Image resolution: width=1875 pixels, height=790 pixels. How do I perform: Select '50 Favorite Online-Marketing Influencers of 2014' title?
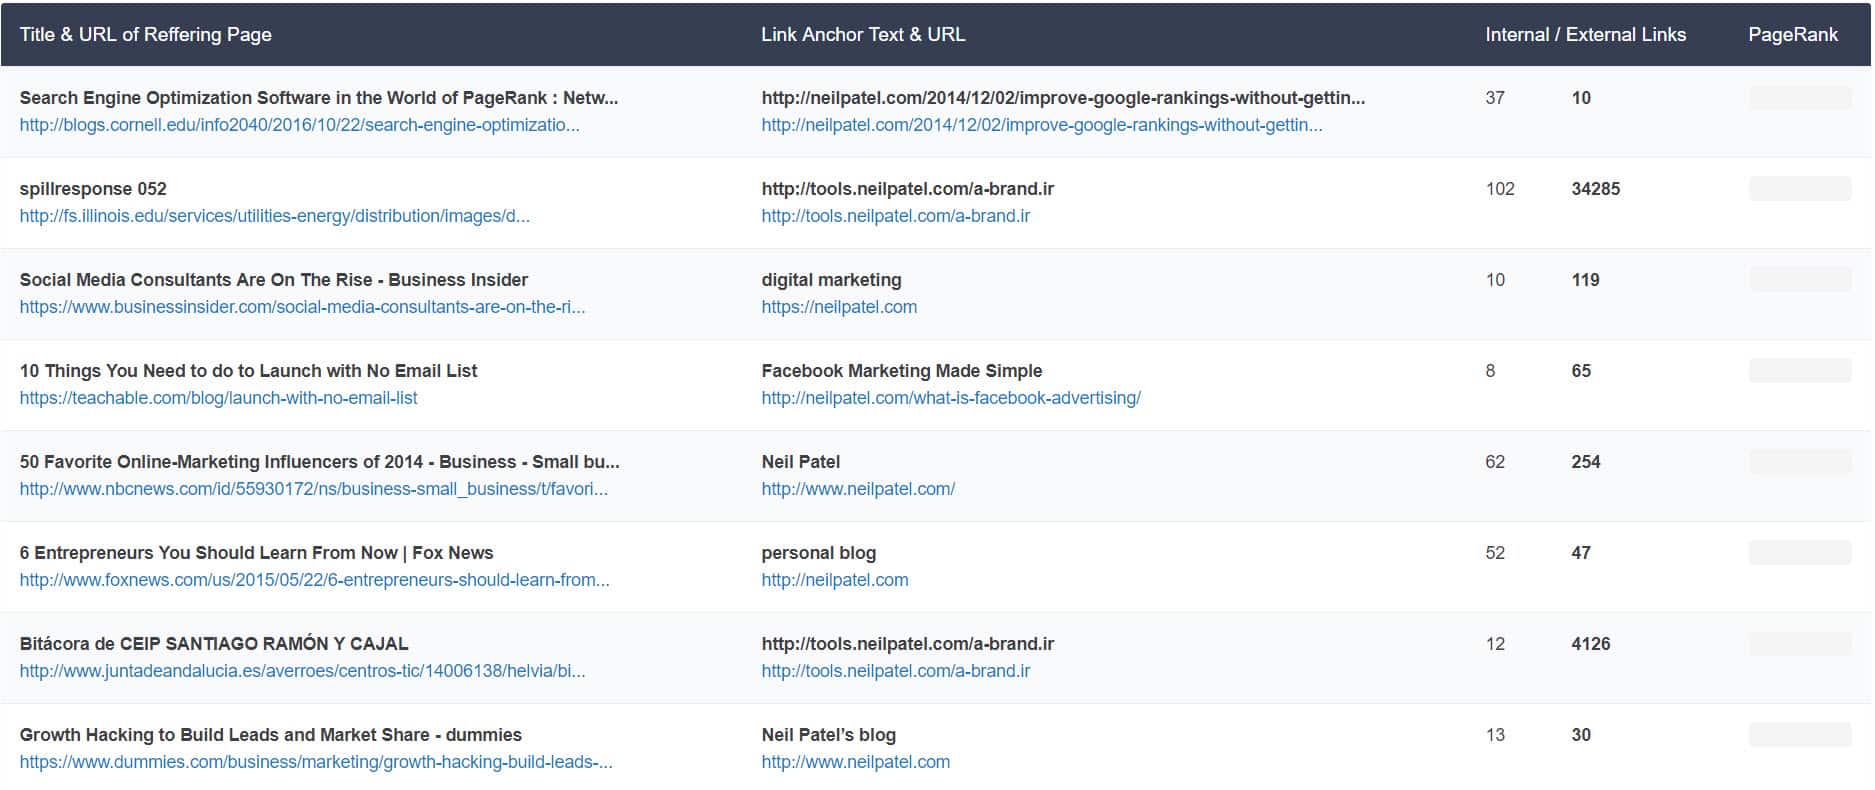(320, 462)
